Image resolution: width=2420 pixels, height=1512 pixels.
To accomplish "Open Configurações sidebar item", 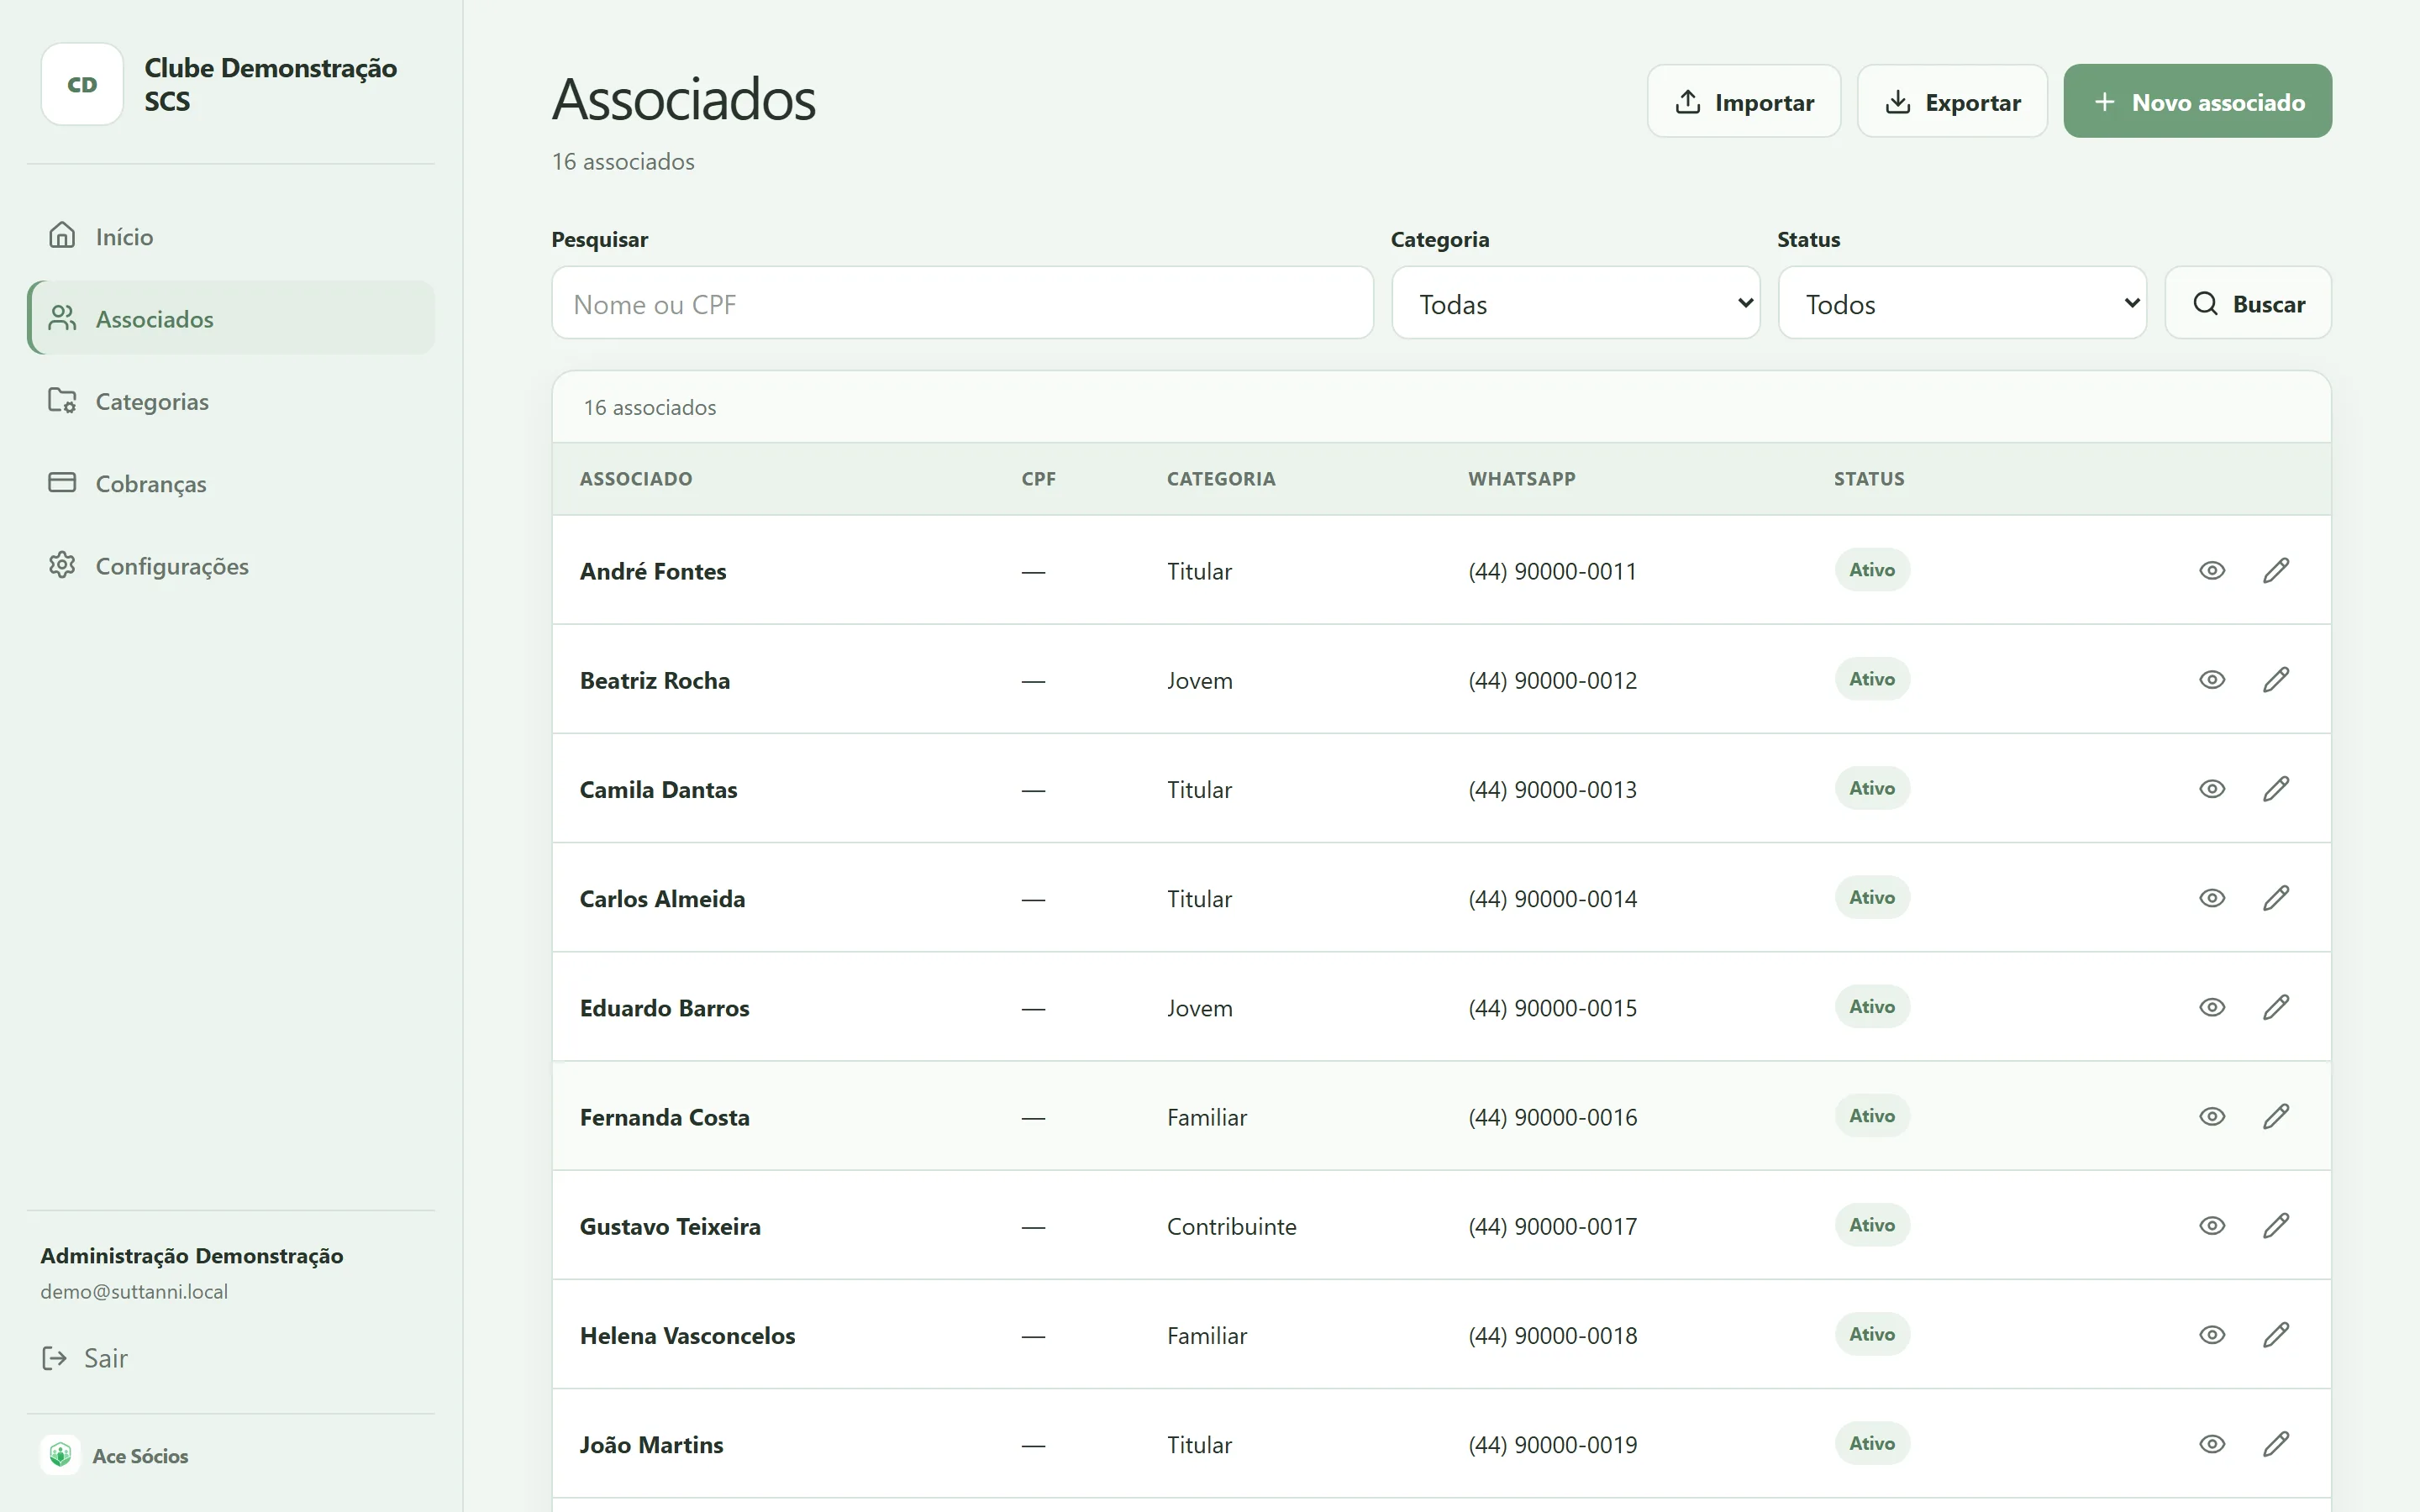I will coord(231,566).
